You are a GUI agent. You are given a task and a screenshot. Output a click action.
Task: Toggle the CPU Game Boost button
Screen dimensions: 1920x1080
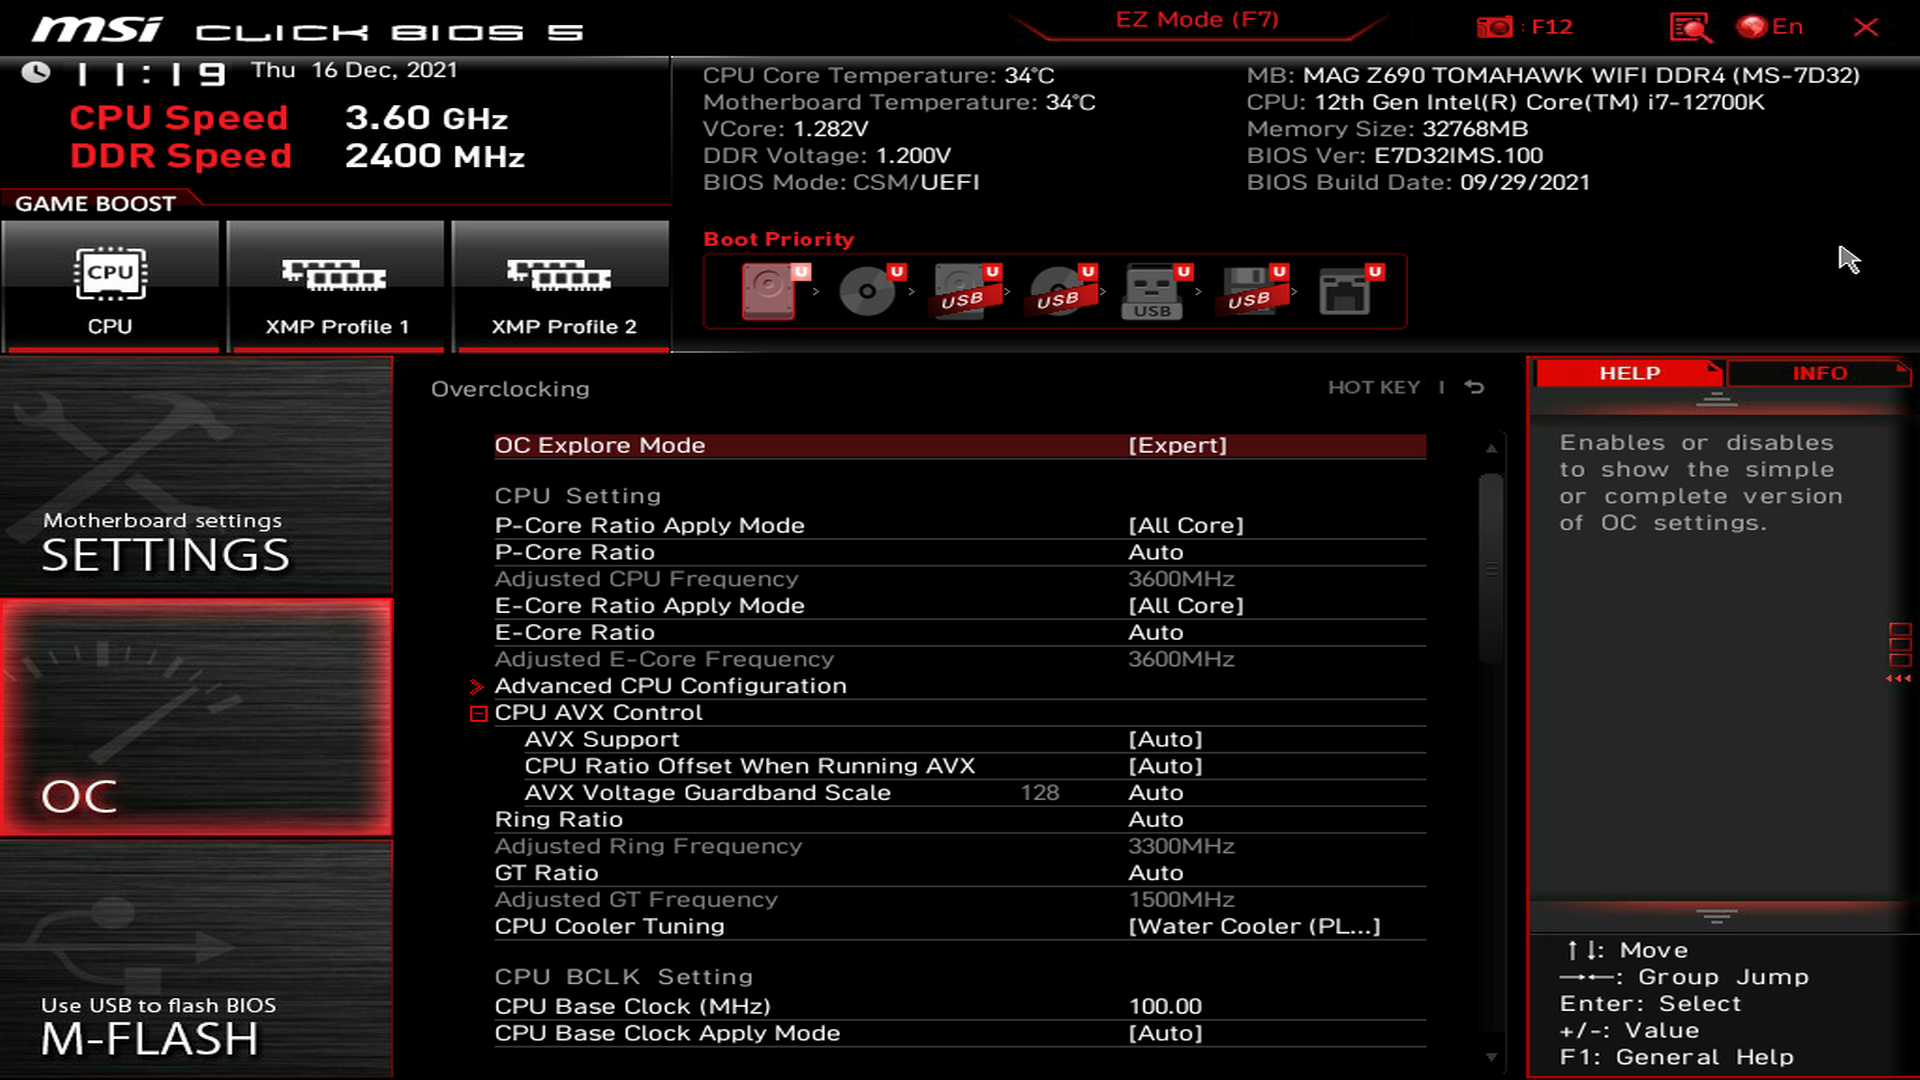point(110,286)
